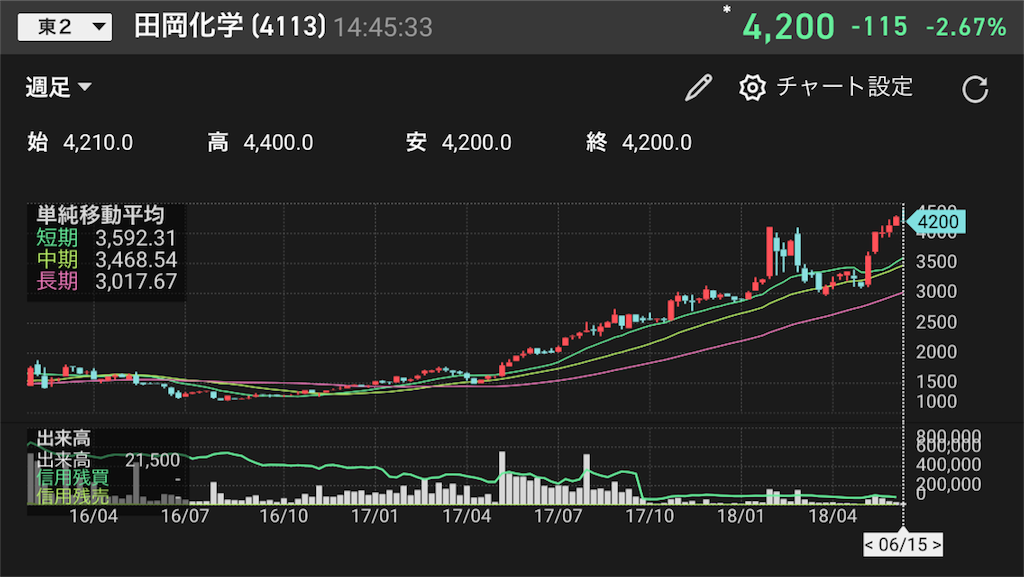Click the 06/15 date cursor label

(x=903, y=544)
